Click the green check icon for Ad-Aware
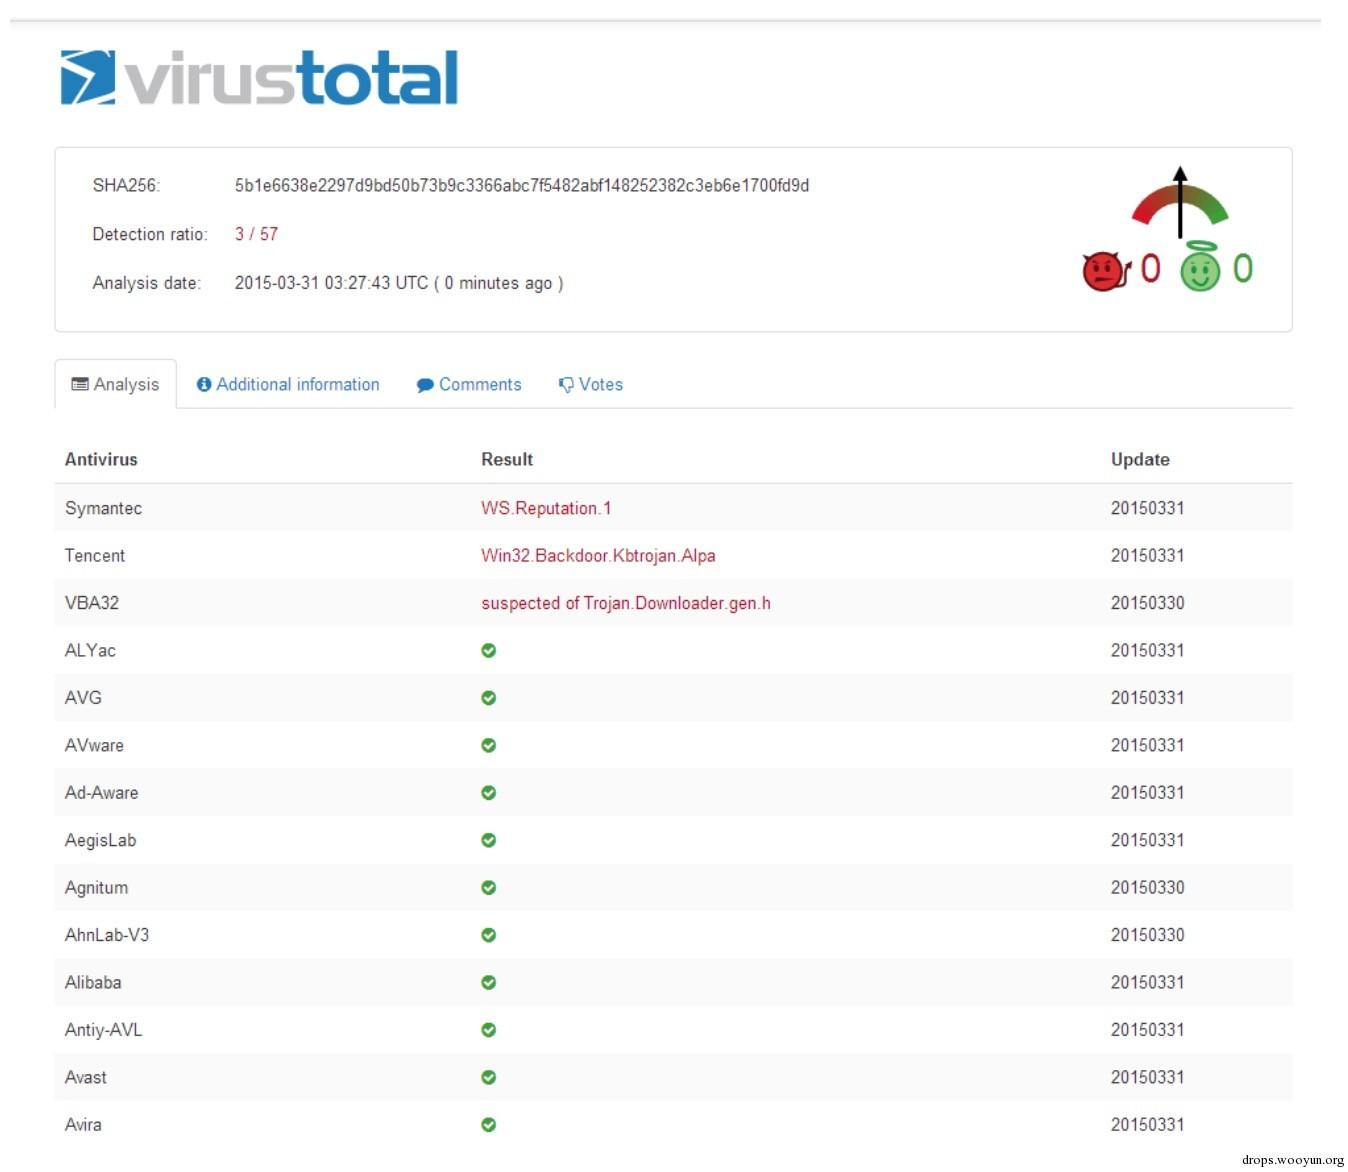This screenshot has width=1348, height=1172. (489, 793)
